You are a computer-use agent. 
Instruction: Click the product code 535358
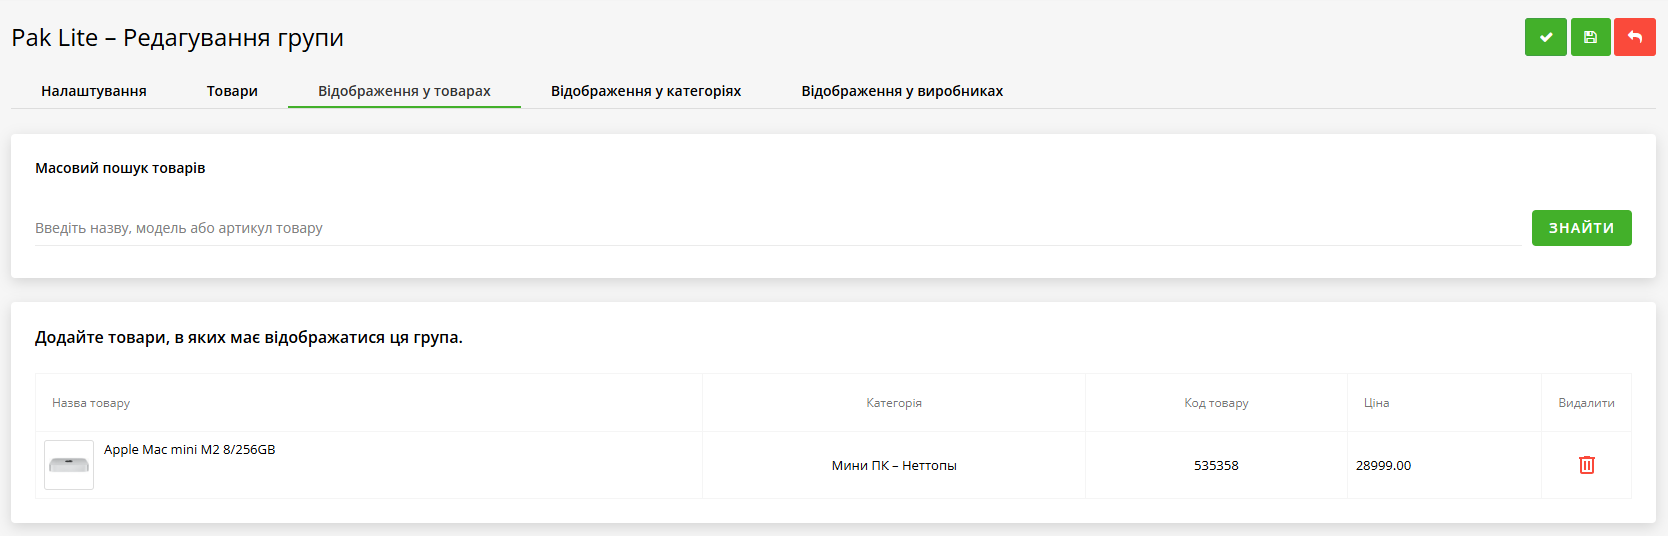(1216, 466)
